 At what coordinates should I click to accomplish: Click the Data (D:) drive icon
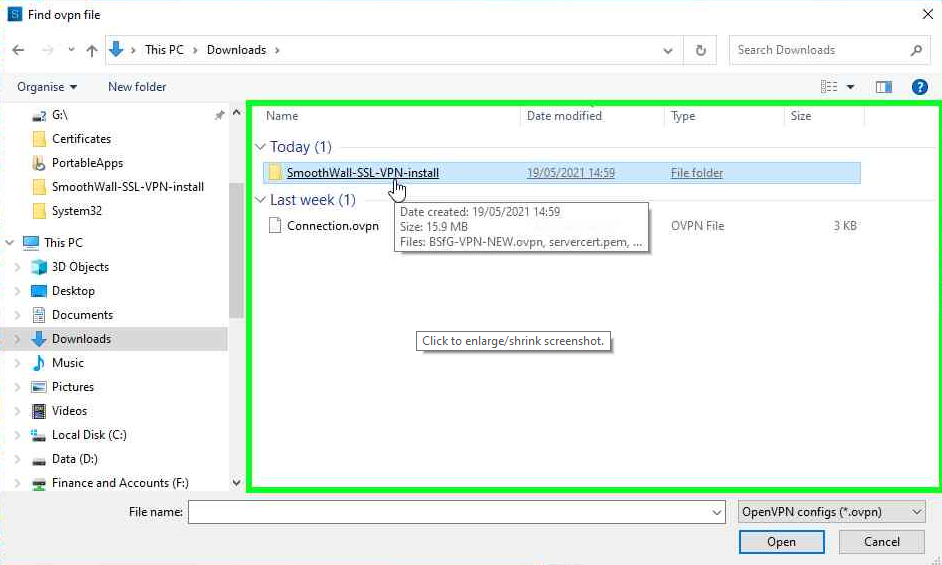39,460
